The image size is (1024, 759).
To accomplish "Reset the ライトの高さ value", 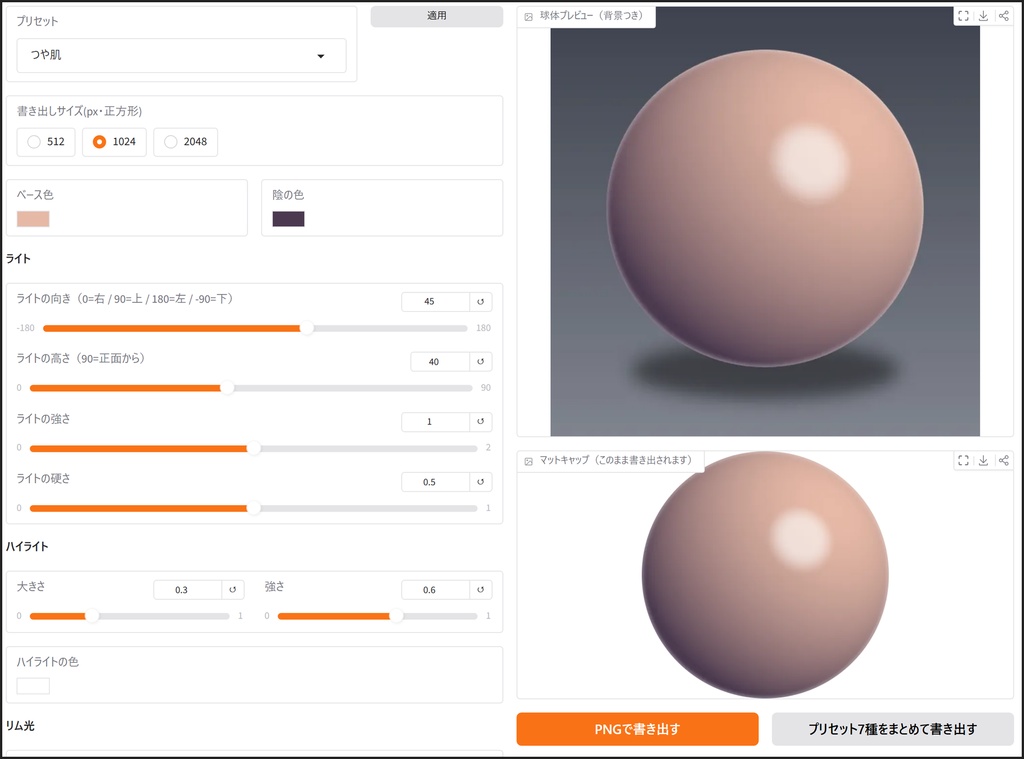I will 481,362.
